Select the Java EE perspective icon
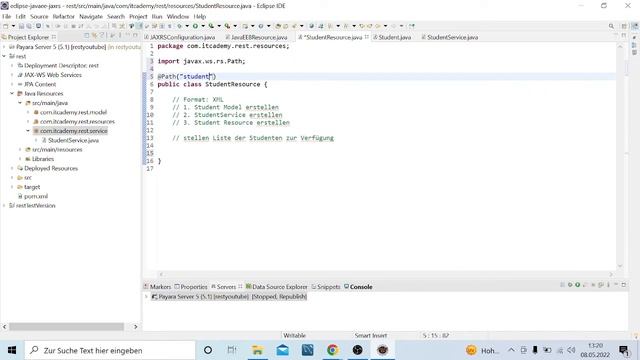The height and width of the screenshot is (360, 640). [635, 26]
